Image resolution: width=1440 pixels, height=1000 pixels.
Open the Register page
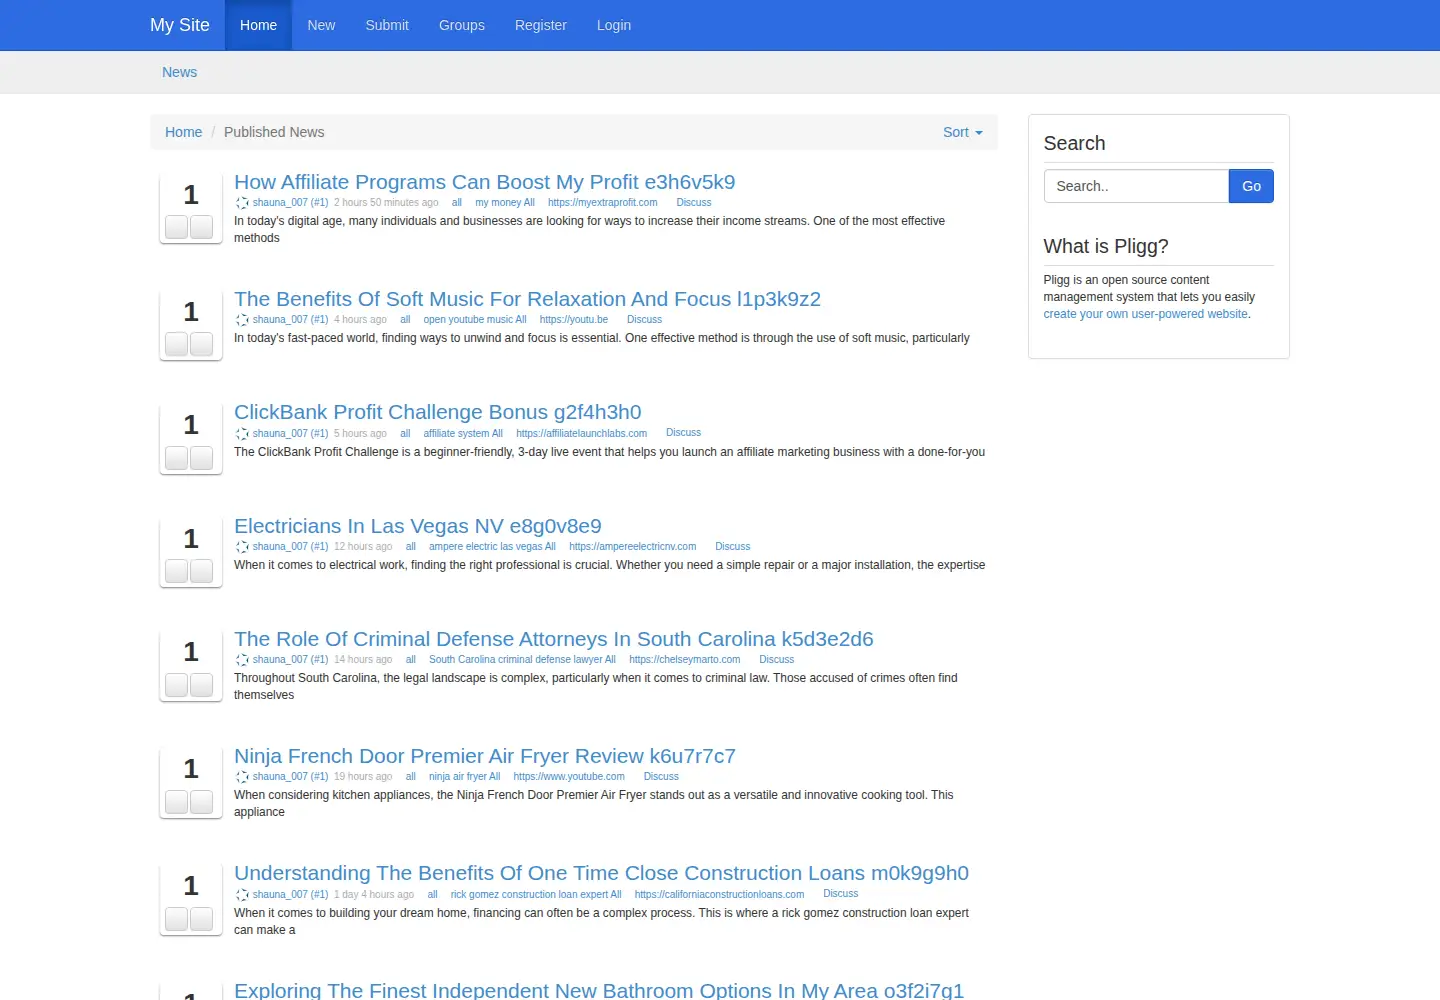tap(541, 25)
